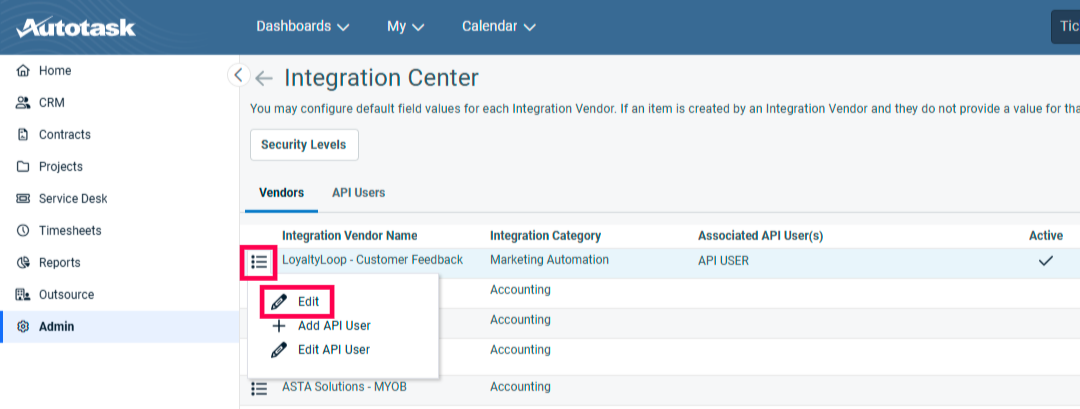Click the Reports chart icon
This screenshot has height=409, width=1080.
click(23, 263)
